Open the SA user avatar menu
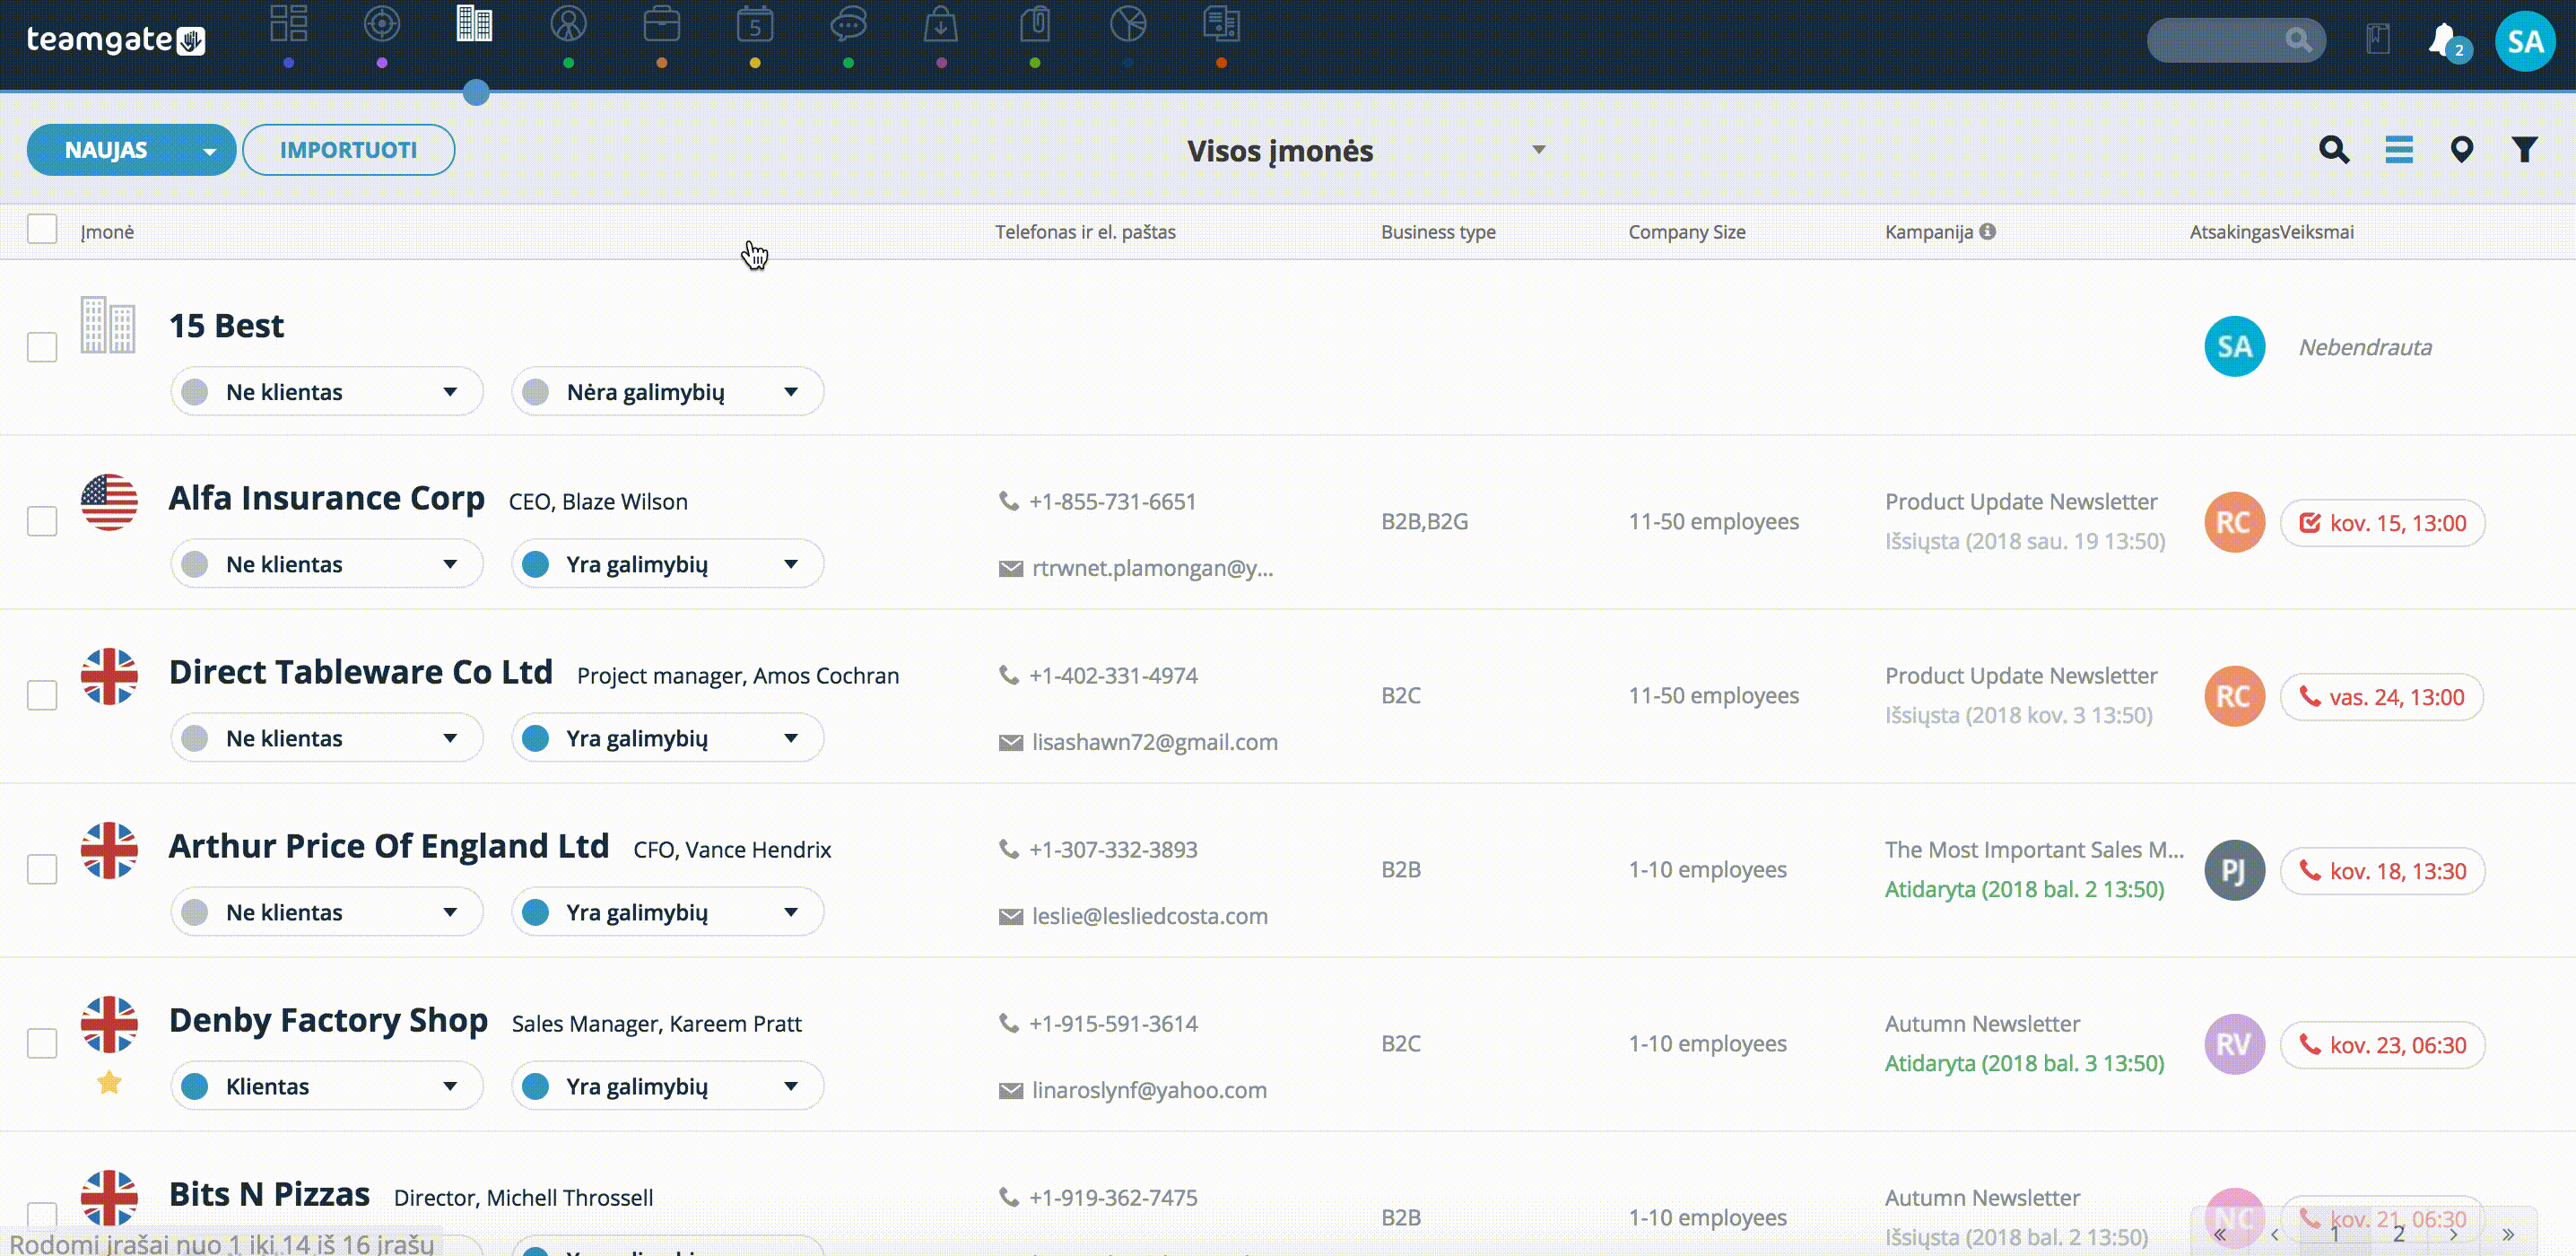Image resolution: width=2576 pixels, height=1256 pixels. pos(2525,41)
